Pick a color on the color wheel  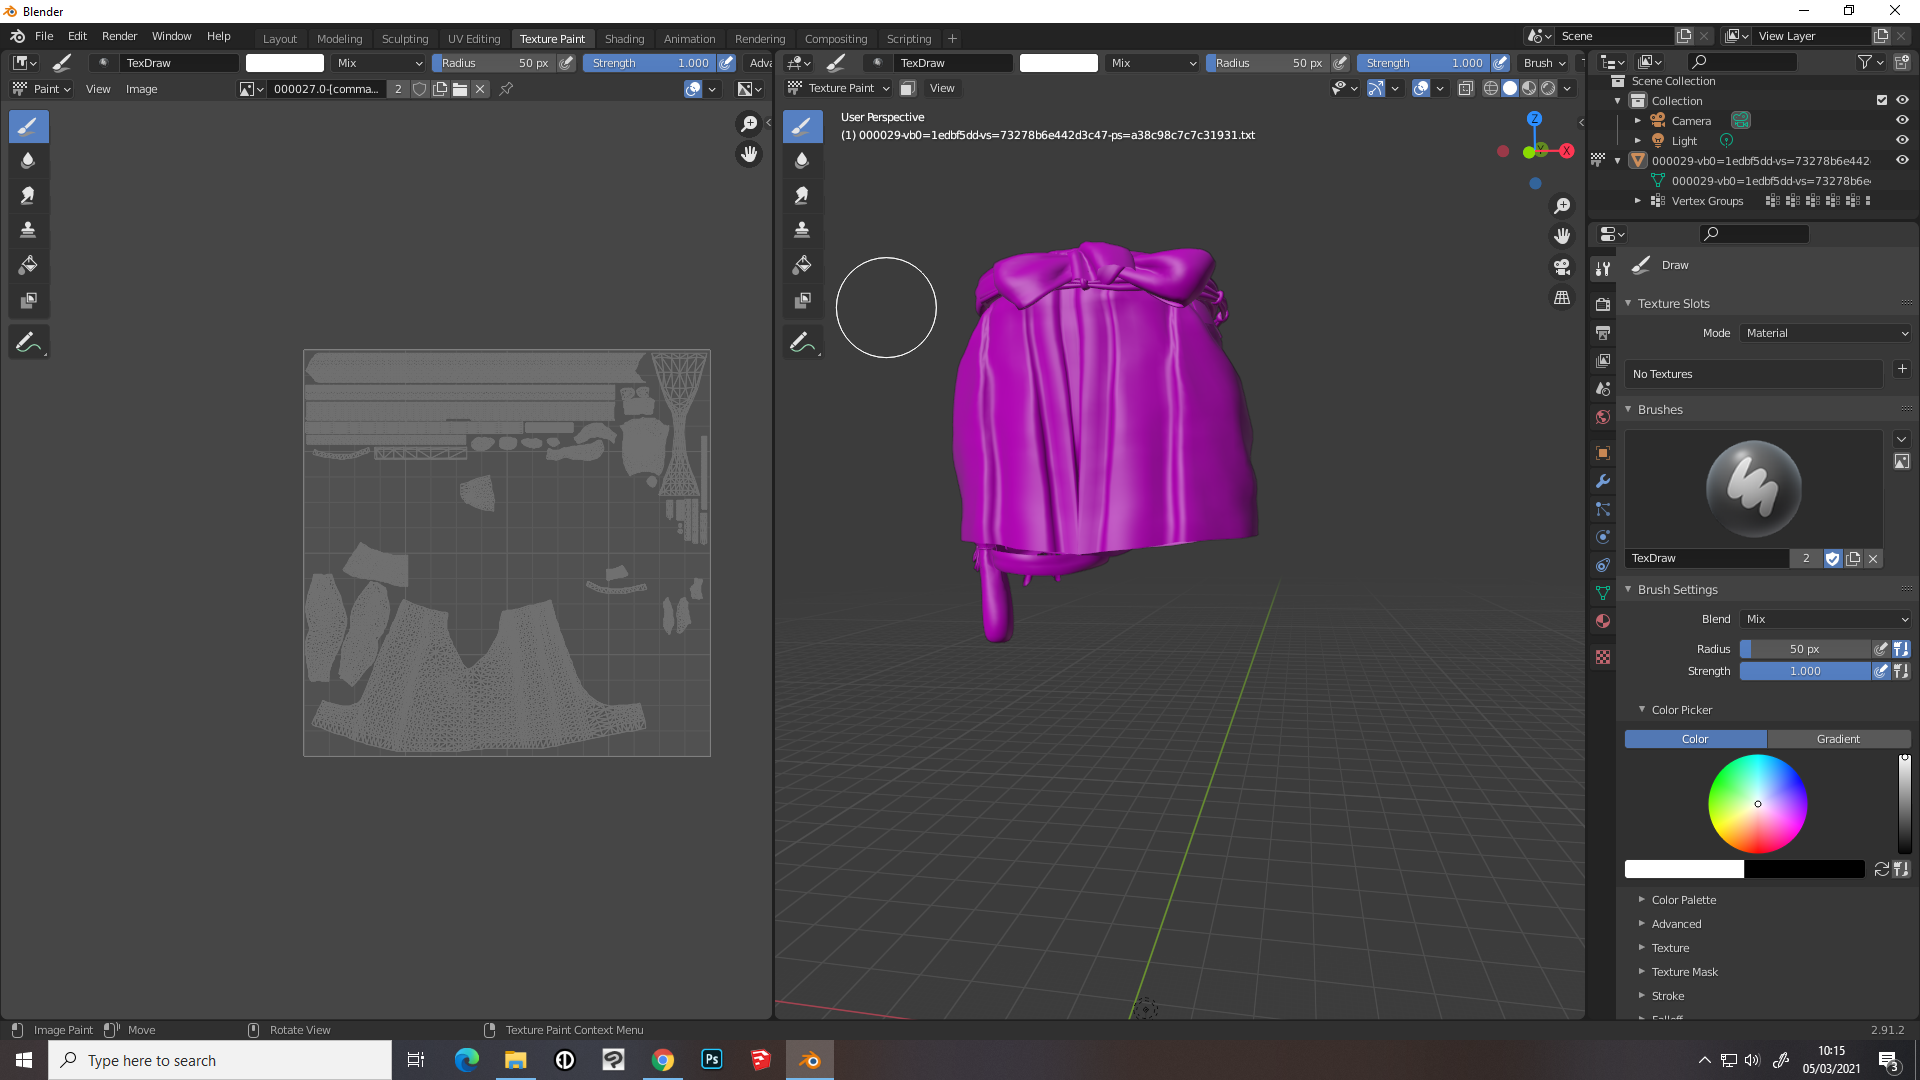click(1757, 804)
